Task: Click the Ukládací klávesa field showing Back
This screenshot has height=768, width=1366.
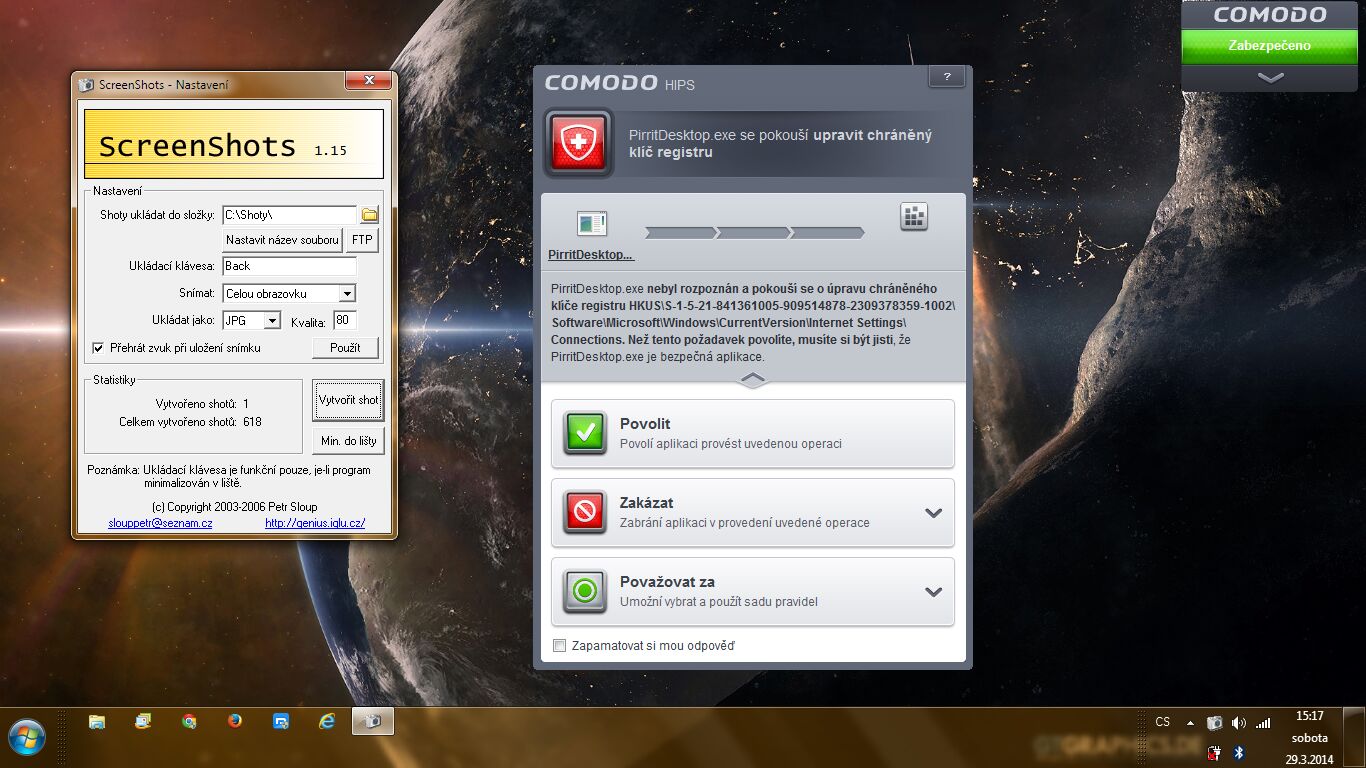Action: click(289, 267)
